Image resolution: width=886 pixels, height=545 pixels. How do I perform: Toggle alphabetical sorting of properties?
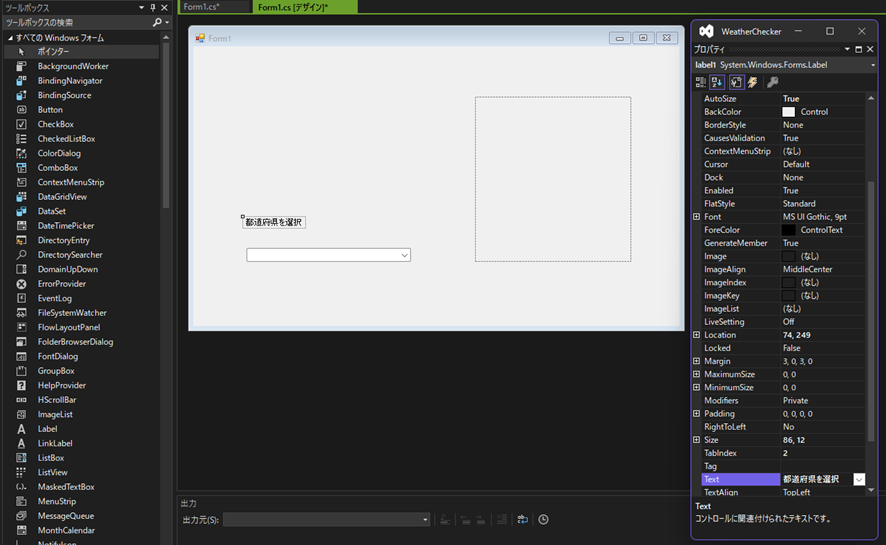tap(718, 82)
